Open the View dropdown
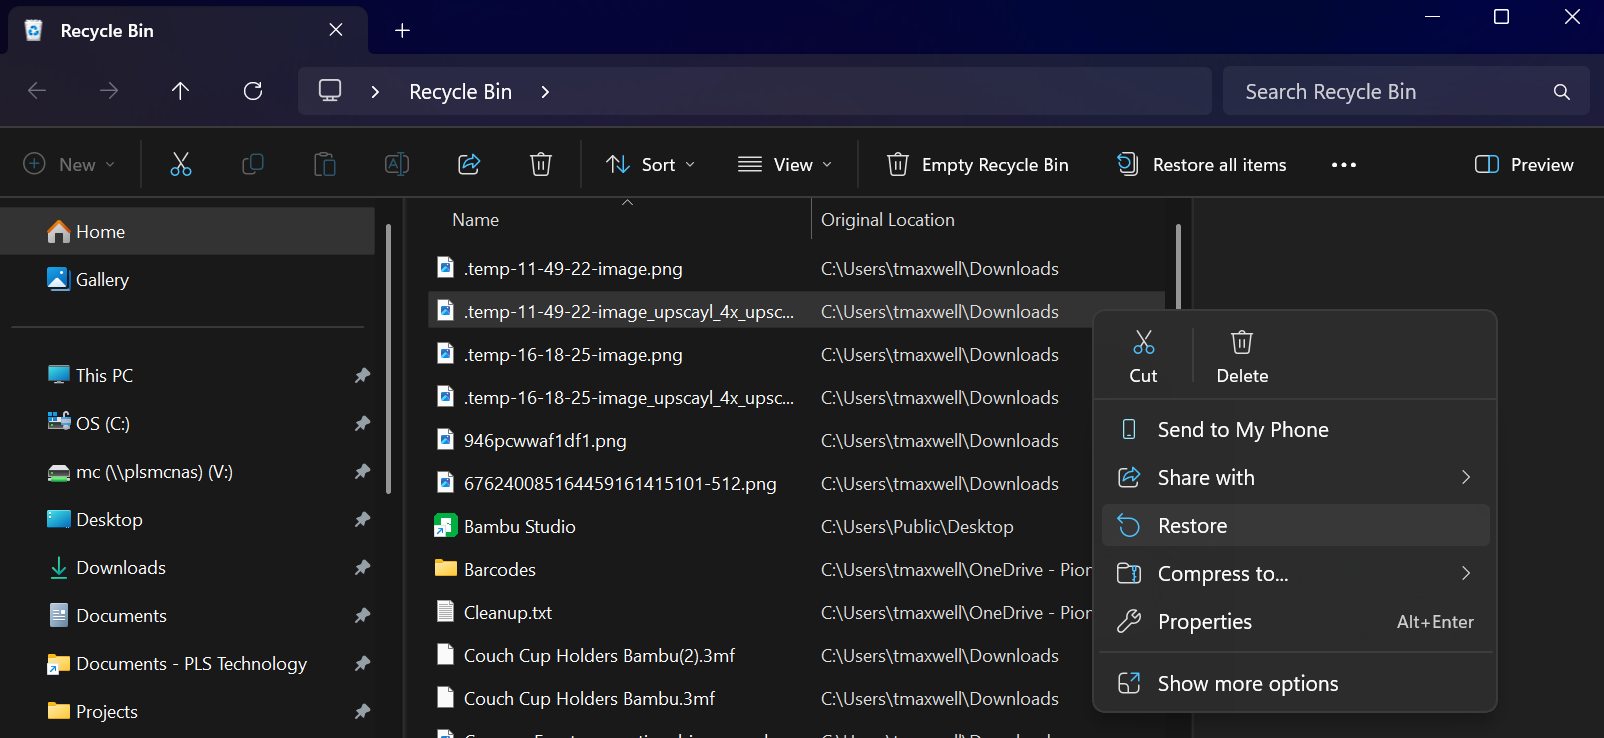 [x=785, y=165]
